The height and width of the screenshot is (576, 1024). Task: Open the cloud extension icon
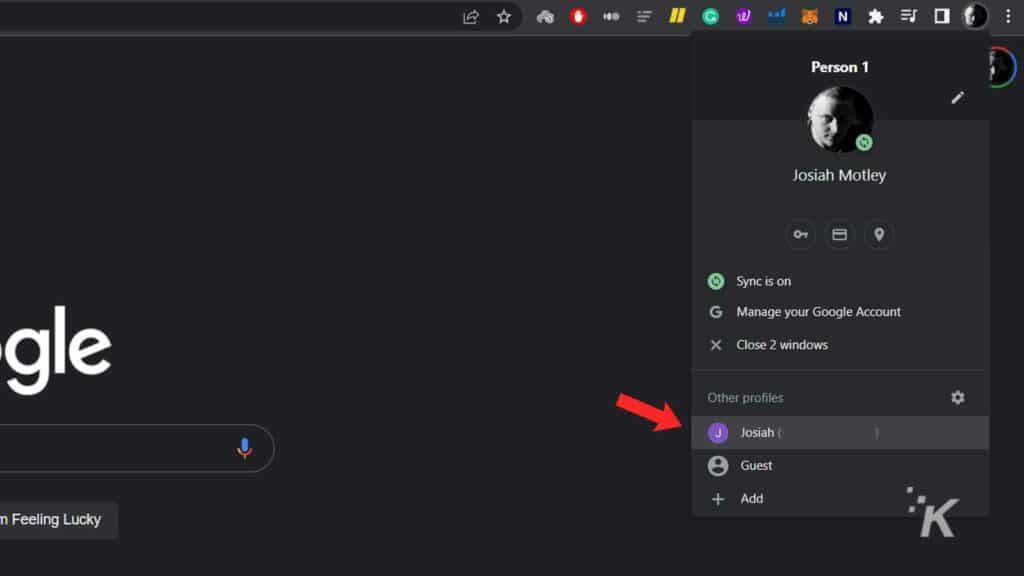(545, 17)
